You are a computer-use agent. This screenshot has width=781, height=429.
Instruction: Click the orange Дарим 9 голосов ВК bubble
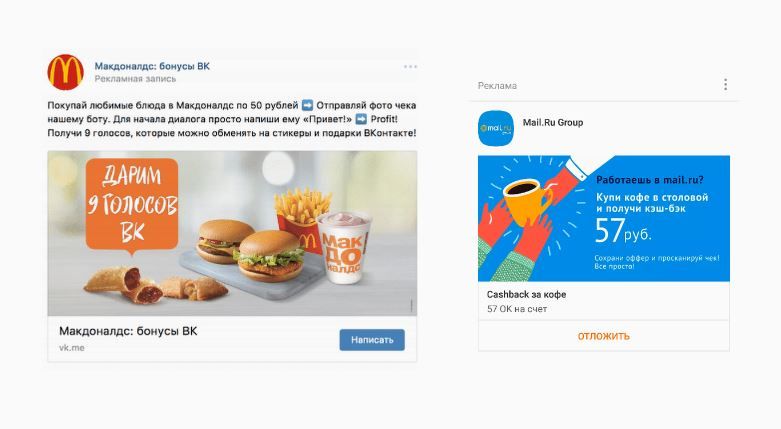tap(132, 205)
